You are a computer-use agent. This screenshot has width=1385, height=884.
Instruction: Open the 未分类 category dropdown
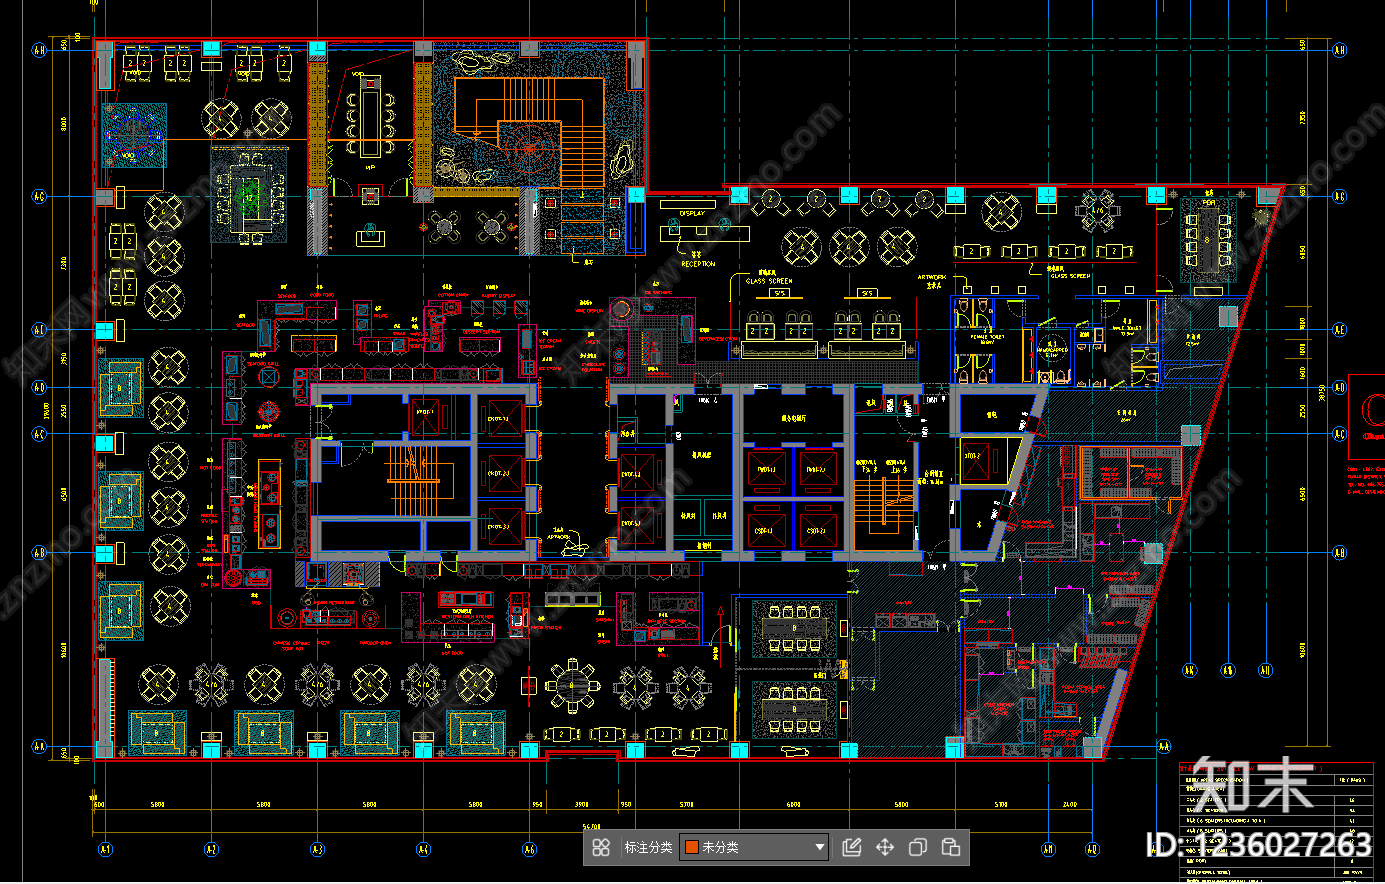(754, 847)
